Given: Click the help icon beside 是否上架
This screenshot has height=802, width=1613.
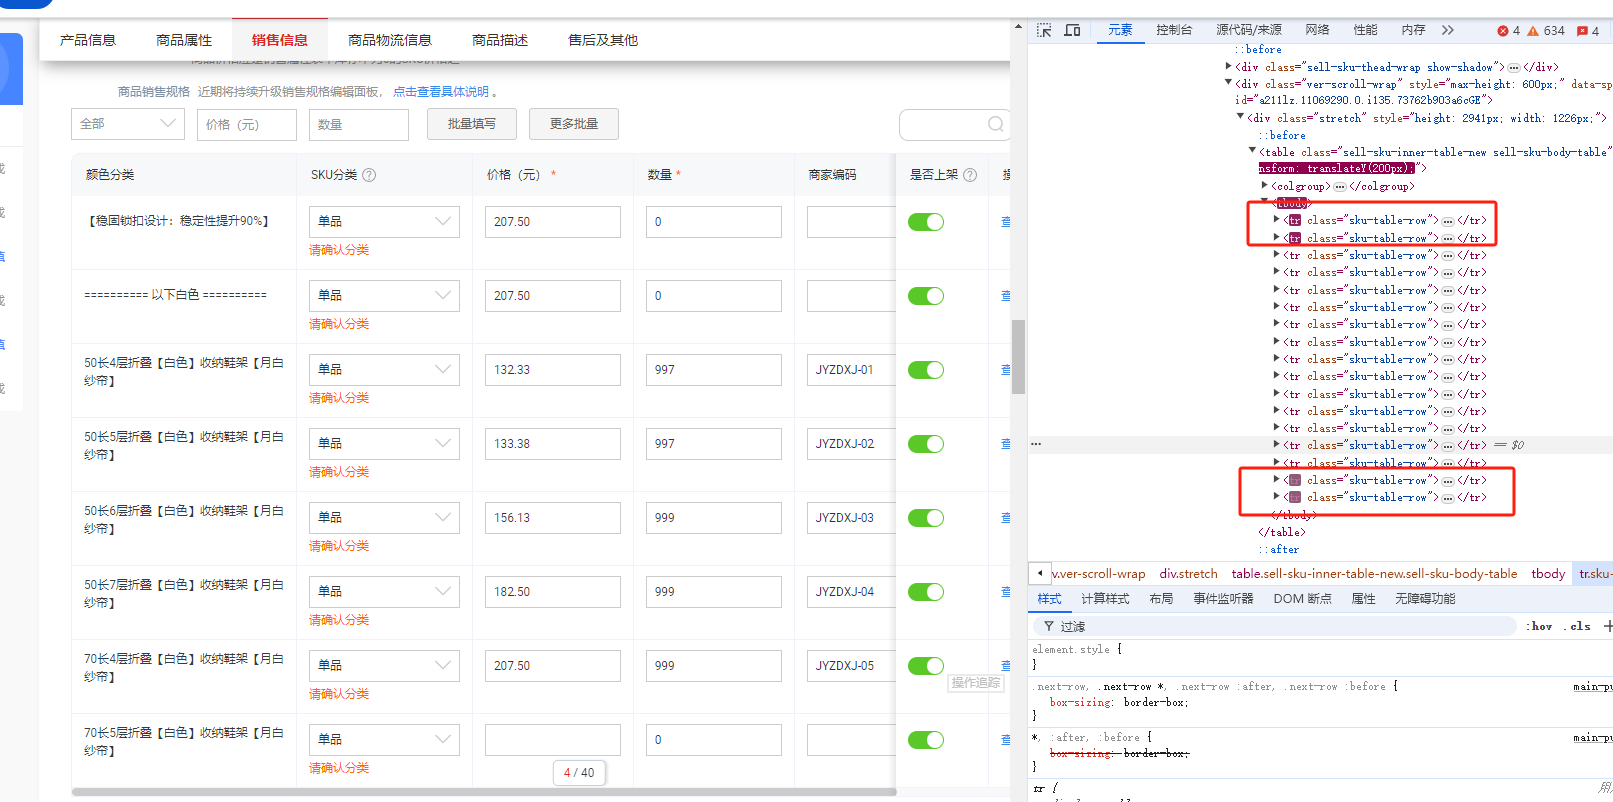Looking at the screenshot, I should [970, 175].
